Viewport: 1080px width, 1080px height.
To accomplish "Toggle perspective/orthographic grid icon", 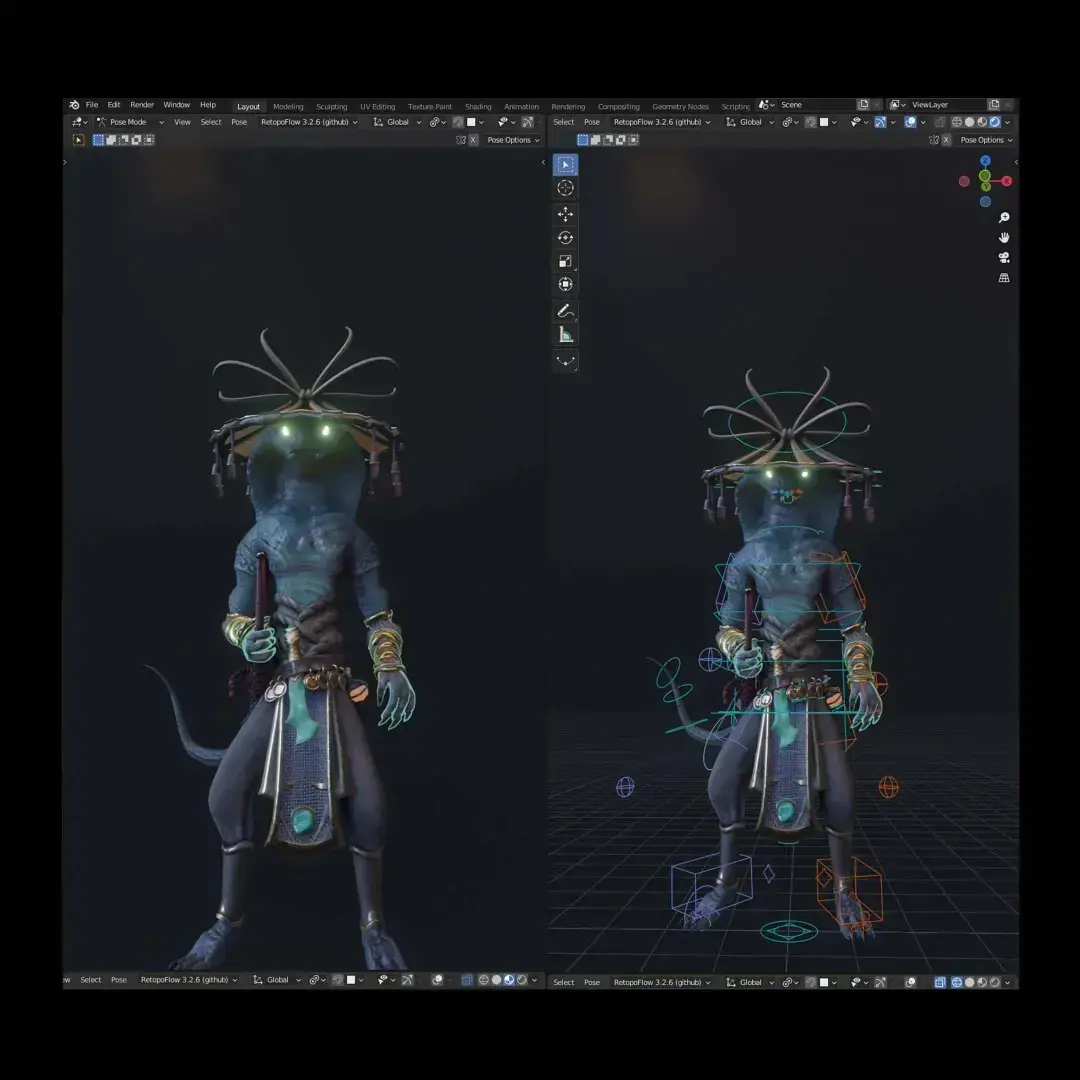I will tap(1004, 278).
